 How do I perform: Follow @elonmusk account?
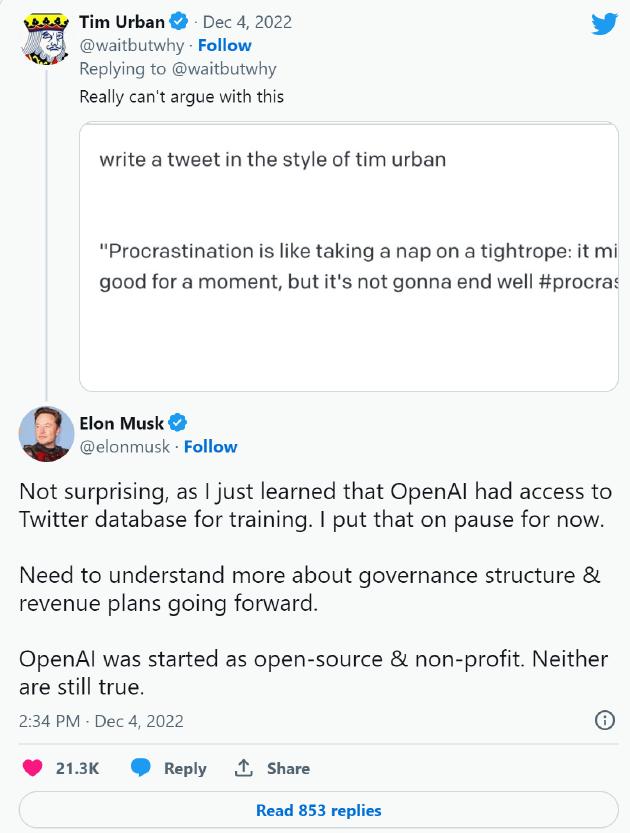click(210, 446)
